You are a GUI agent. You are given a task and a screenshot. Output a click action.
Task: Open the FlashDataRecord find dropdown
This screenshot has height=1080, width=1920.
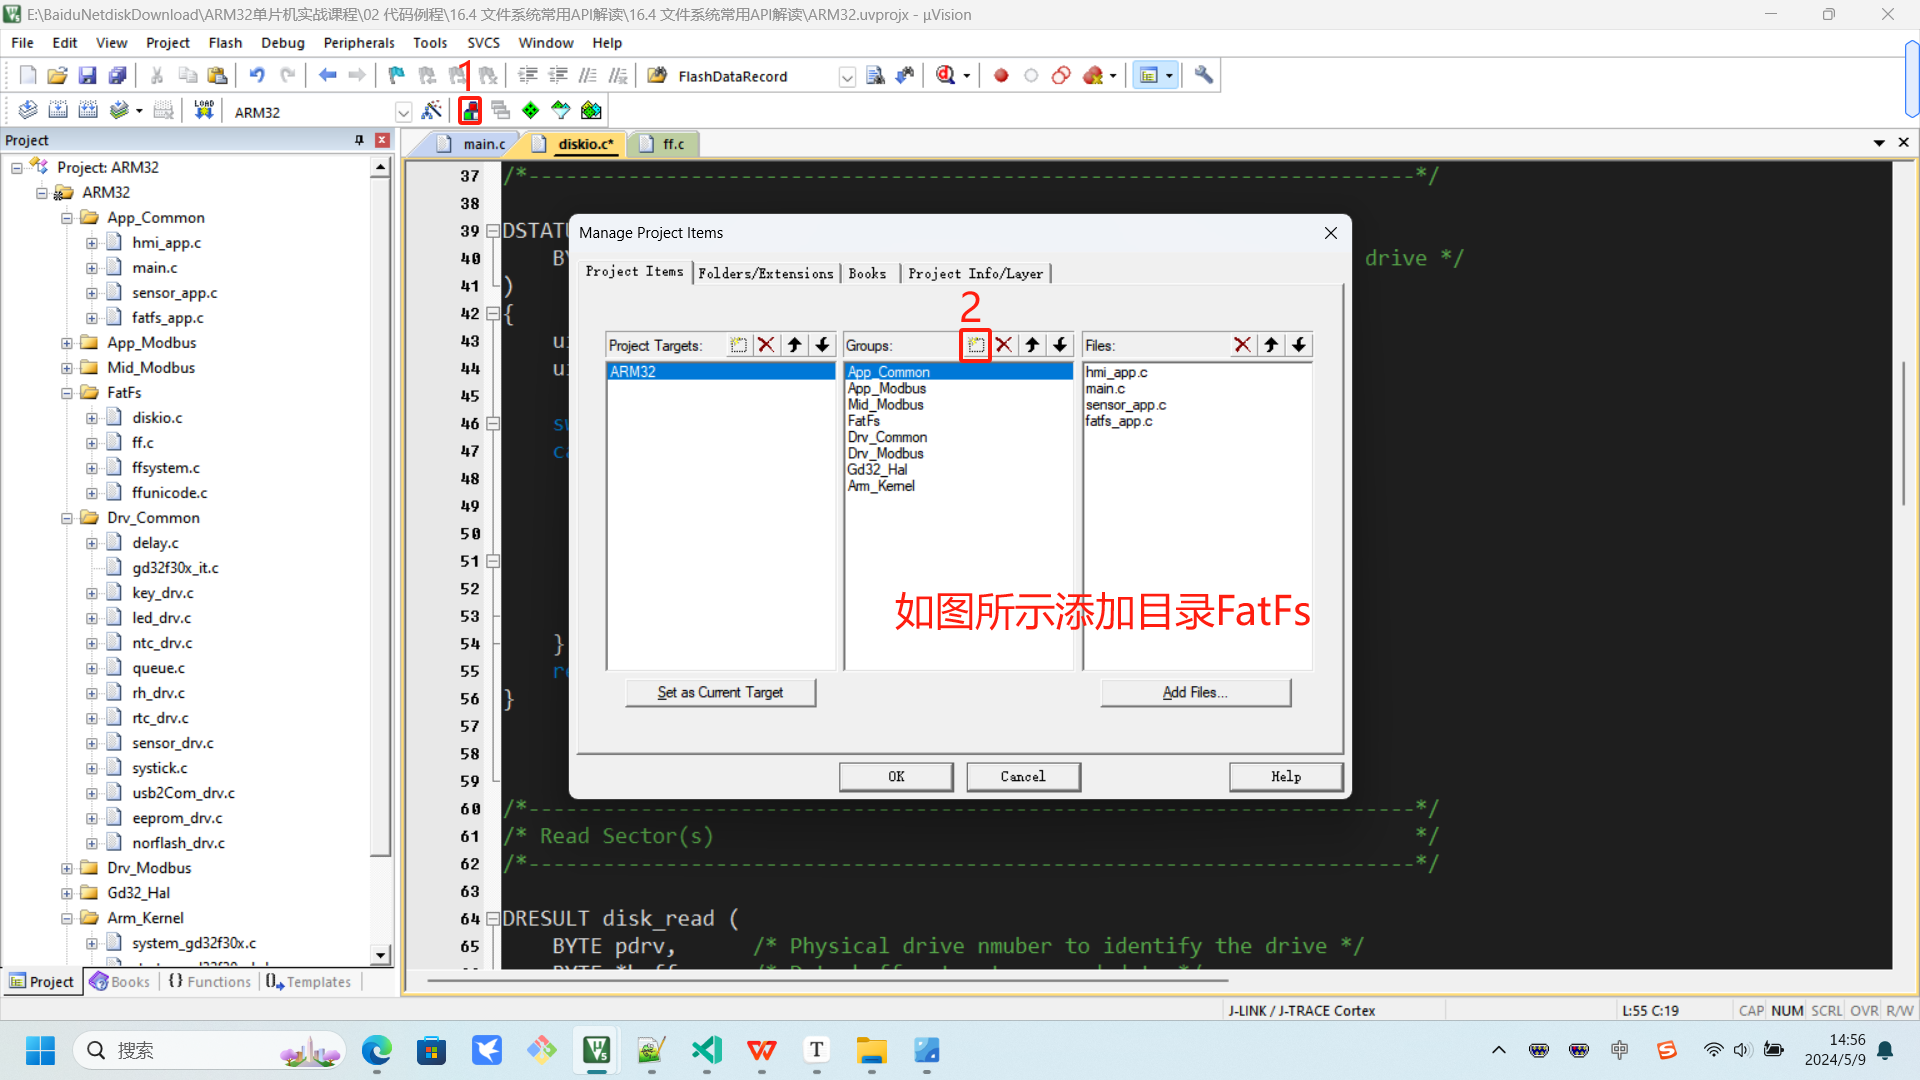(847, 77)
